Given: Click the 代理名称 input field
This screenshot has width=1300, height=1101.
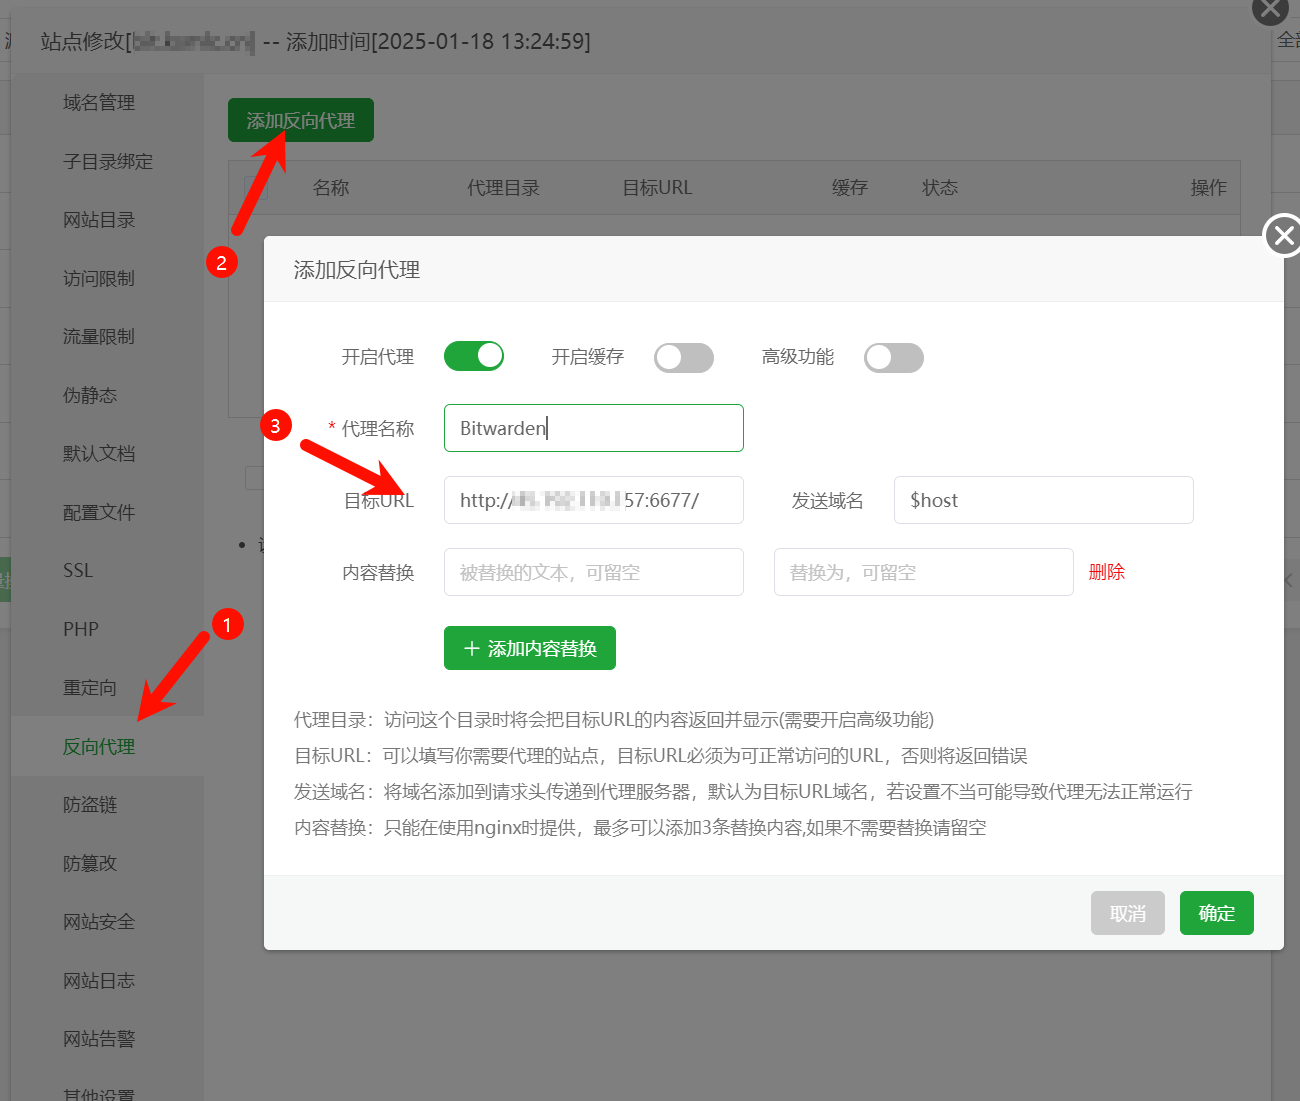Looking at the screenshot, I should pos(593,428).
